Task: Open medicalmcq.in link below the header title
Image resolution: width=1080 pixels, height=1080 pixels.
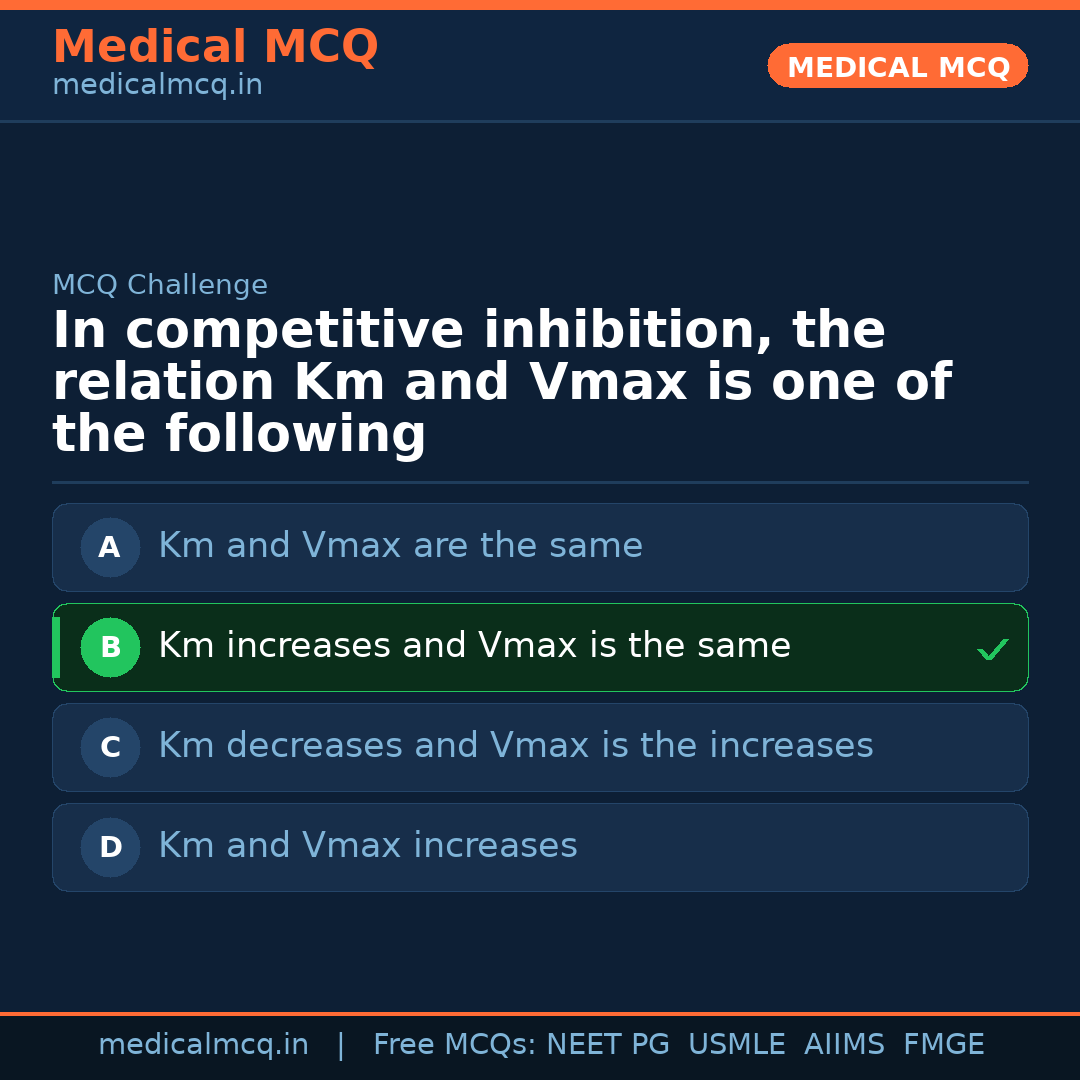Action: click(157, 85)
